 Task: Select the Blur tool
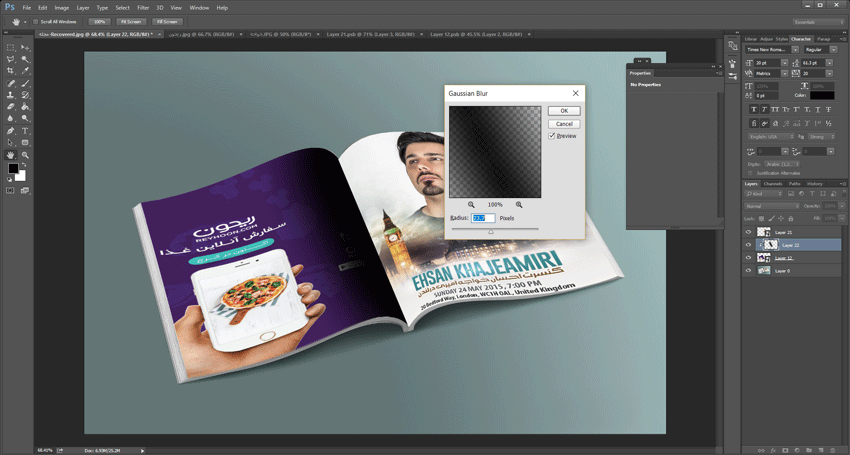coord(10,118)
